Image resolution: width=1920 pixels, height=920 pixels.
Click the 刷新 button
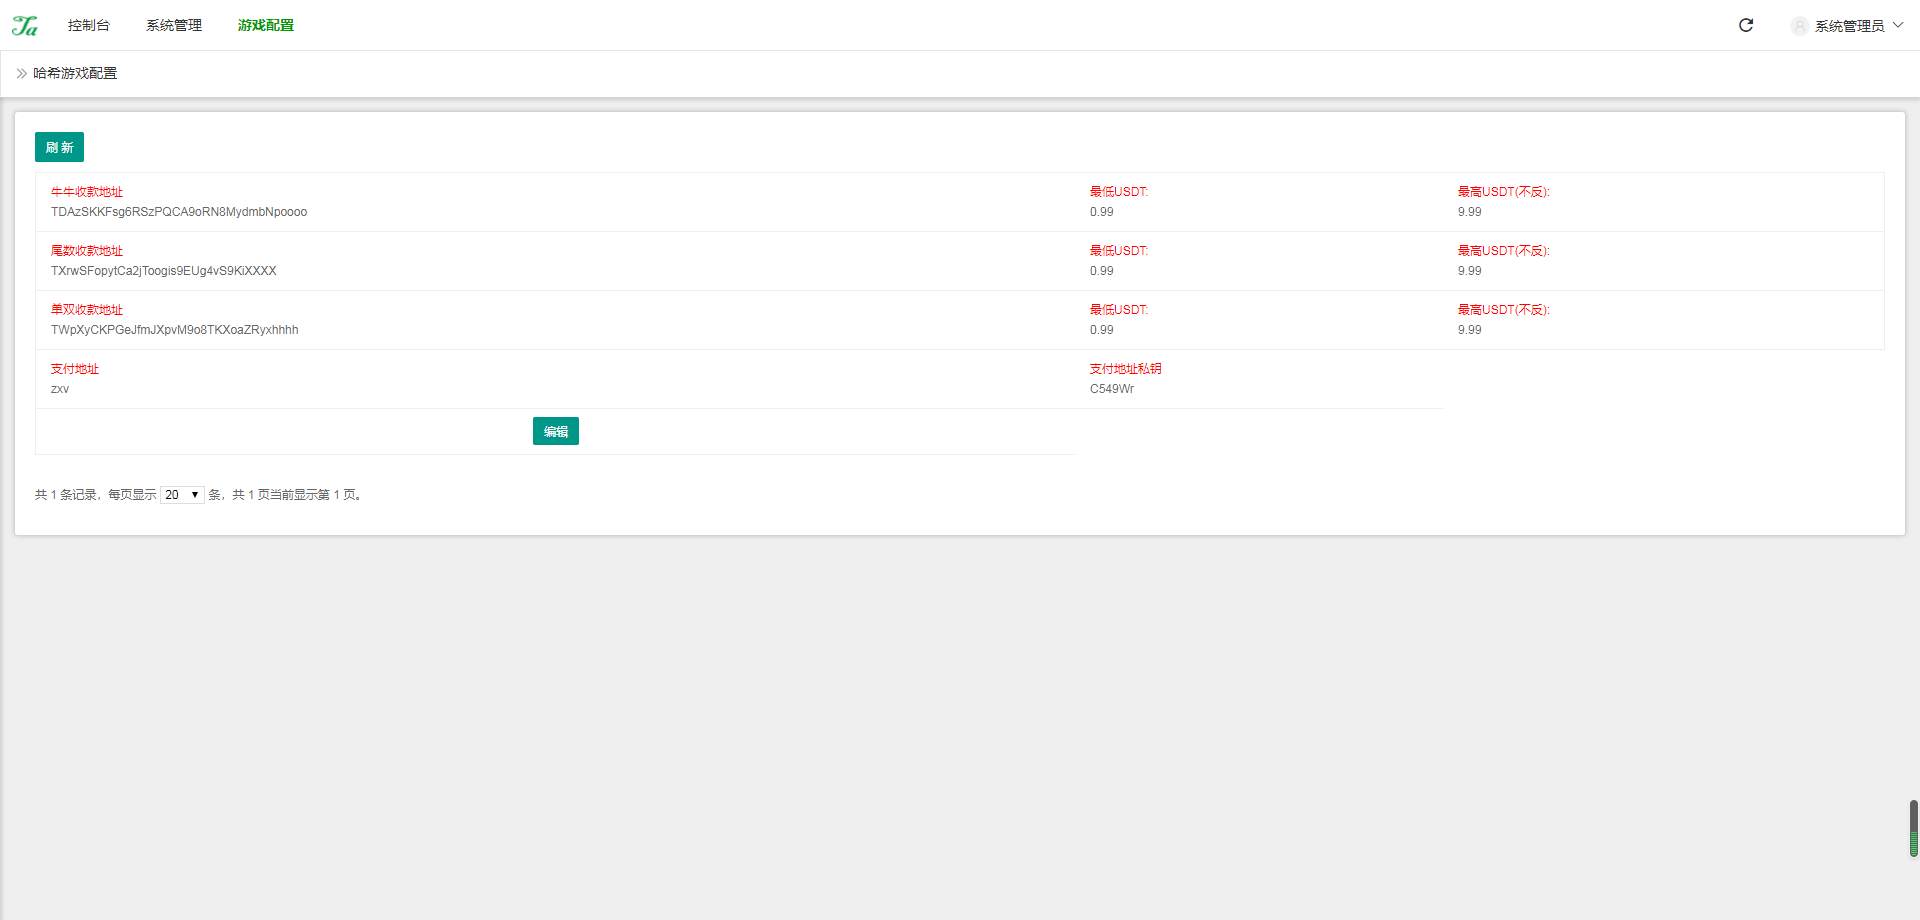[59, 147]
